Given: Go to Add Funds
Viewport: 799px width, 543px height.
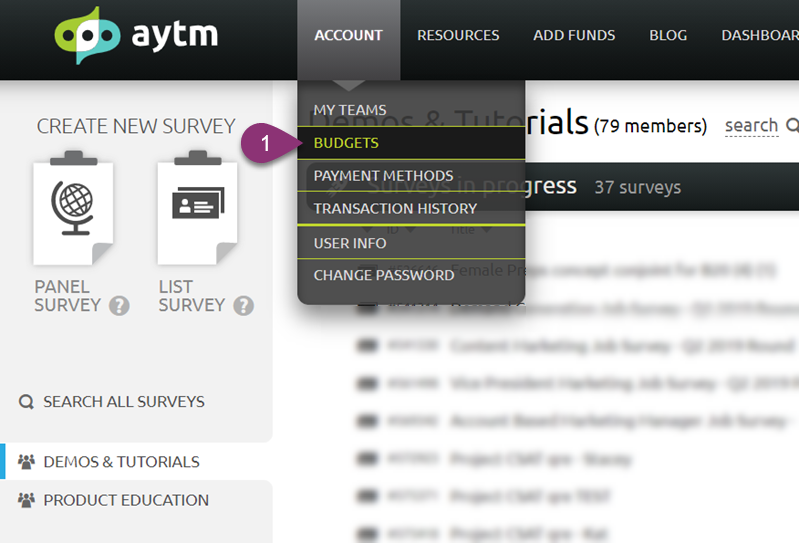Looking at the screenshot, I should click(x=574, y=35).
